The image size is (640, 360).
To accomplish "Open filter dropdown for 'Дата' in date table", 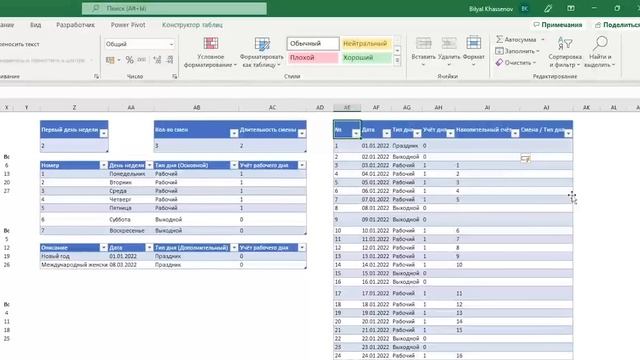I will 387,133.
